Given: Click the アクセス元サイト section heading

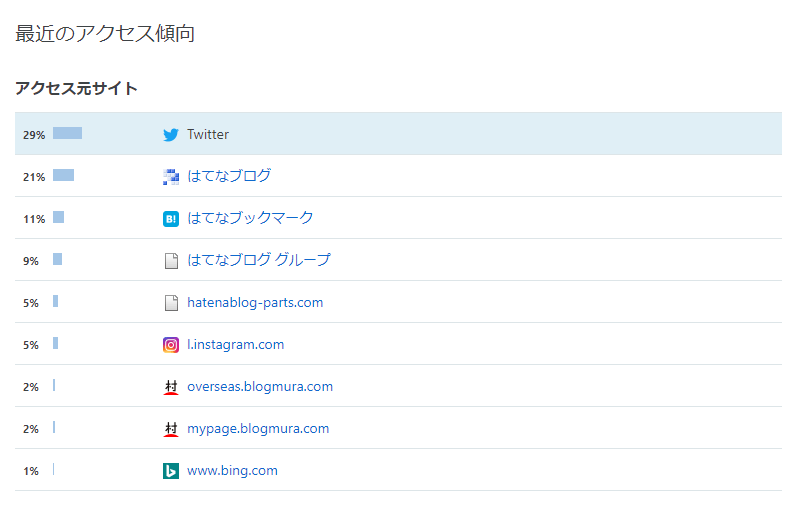Looking at the screenshot, I should (77, 88).
